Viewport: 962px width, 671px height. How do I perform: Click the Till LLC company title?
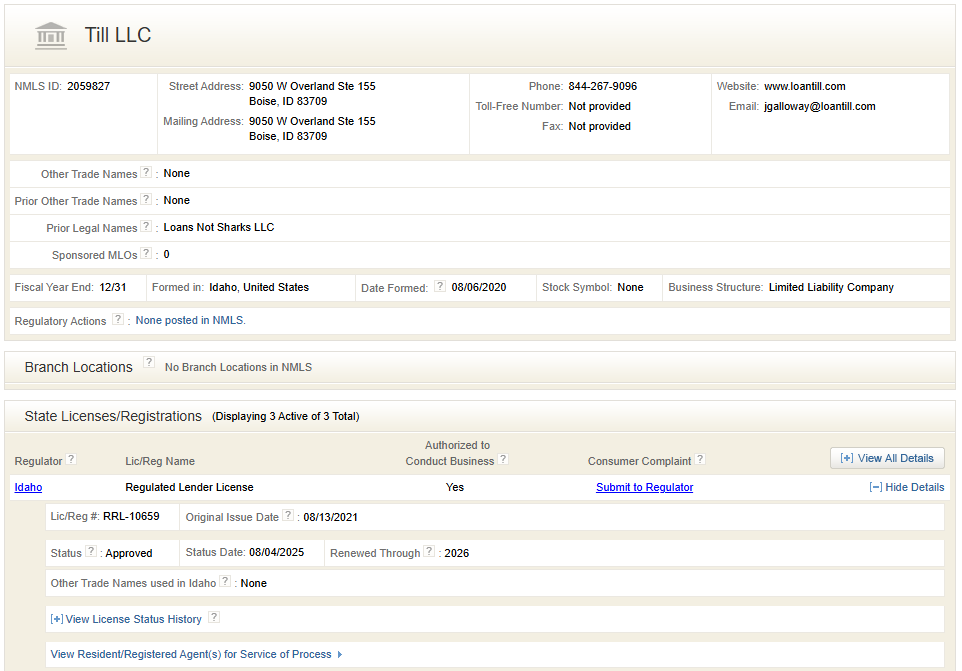118,35
